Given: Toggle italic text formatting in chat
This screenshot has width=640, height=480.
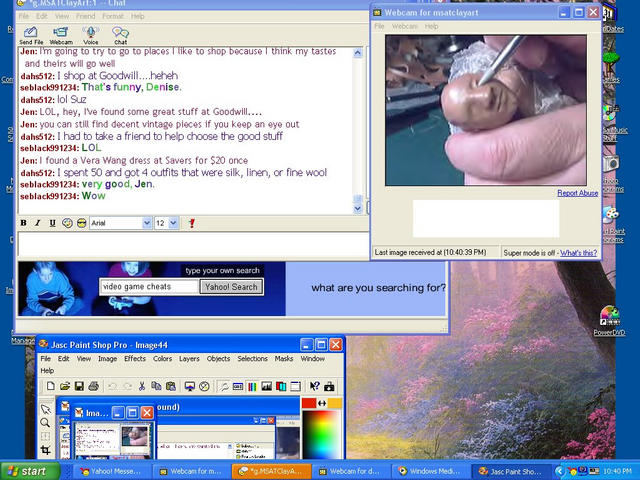Looking at the screenshot, I should (x=38, y=223).
